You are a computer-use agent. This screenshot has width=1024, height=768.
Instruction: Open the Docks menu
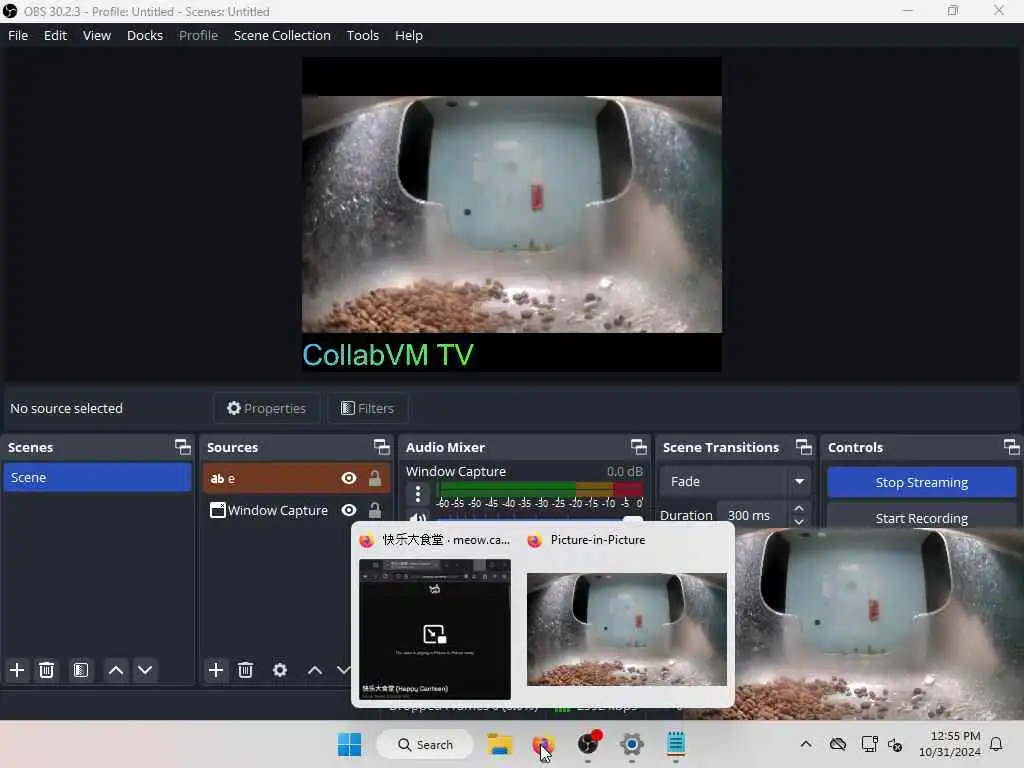[145, 35]
